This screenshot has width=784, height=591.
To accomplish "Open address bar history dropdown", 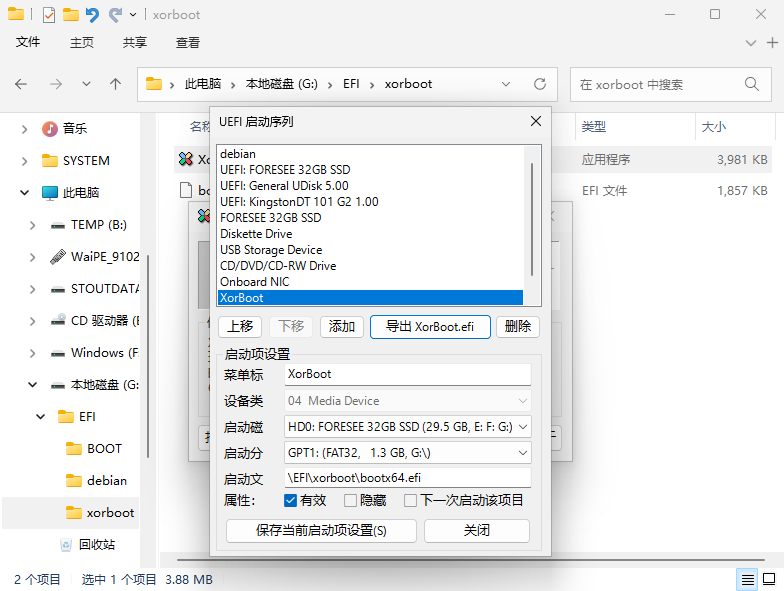I will pos(506,84).
